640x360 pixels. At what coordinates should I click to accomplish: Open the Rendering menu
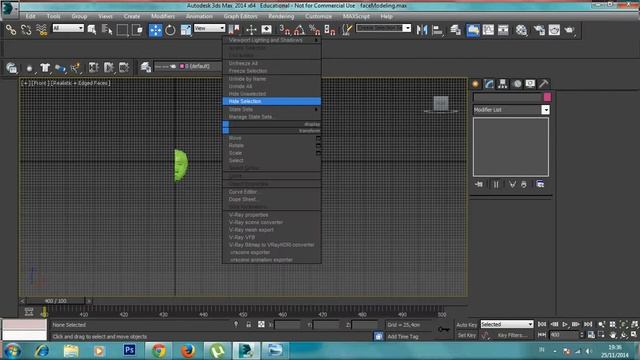[281, 16]
